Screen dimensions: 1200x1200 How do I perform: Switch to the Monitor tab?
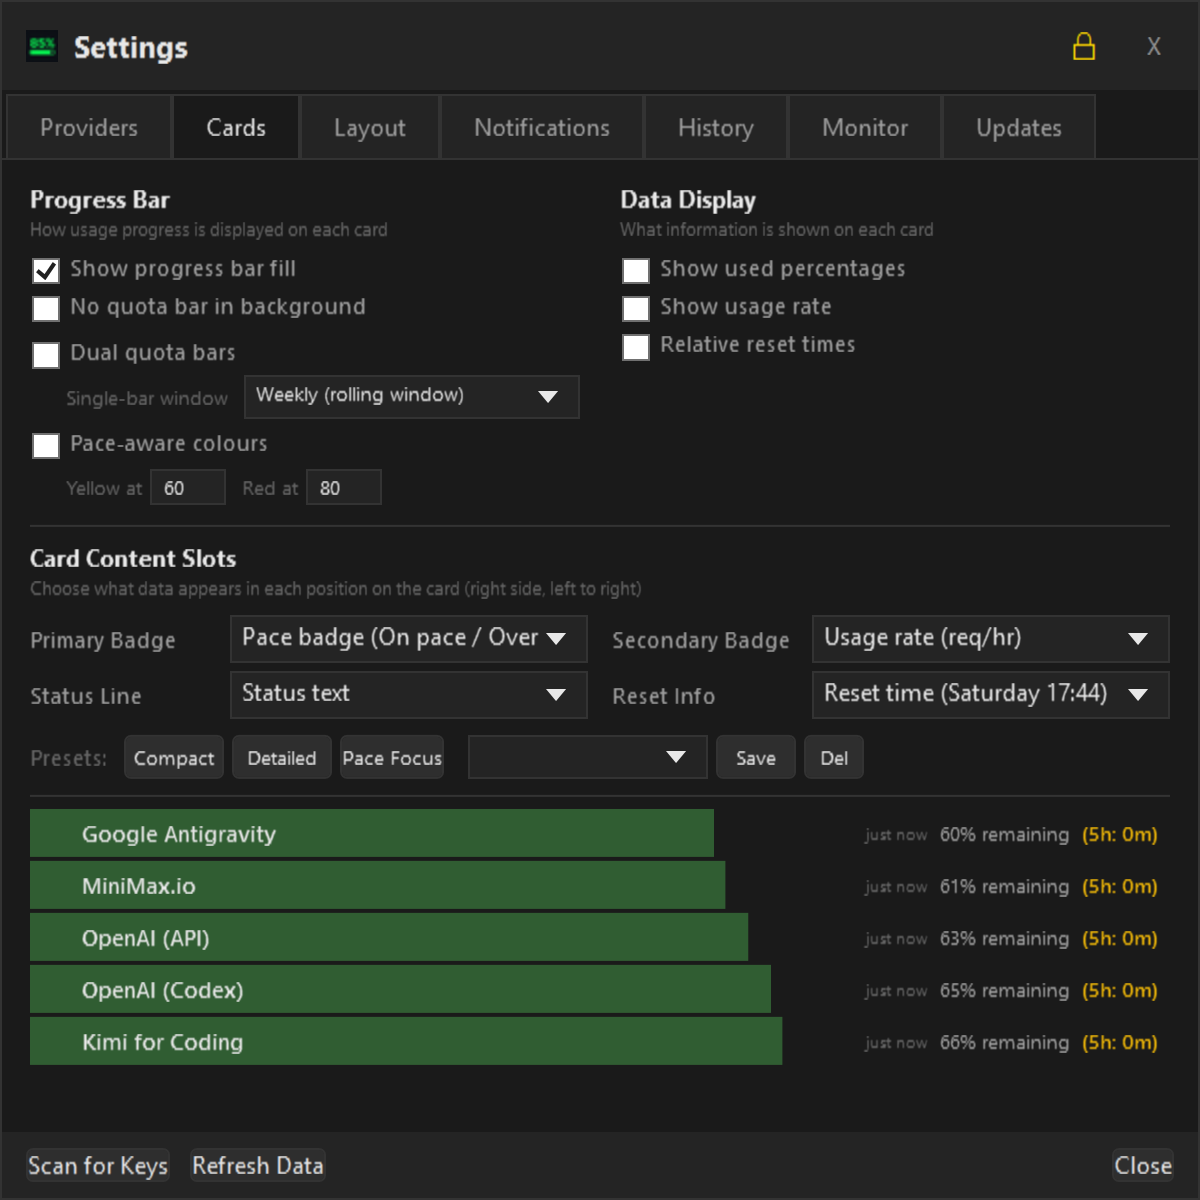coord(865,127)
